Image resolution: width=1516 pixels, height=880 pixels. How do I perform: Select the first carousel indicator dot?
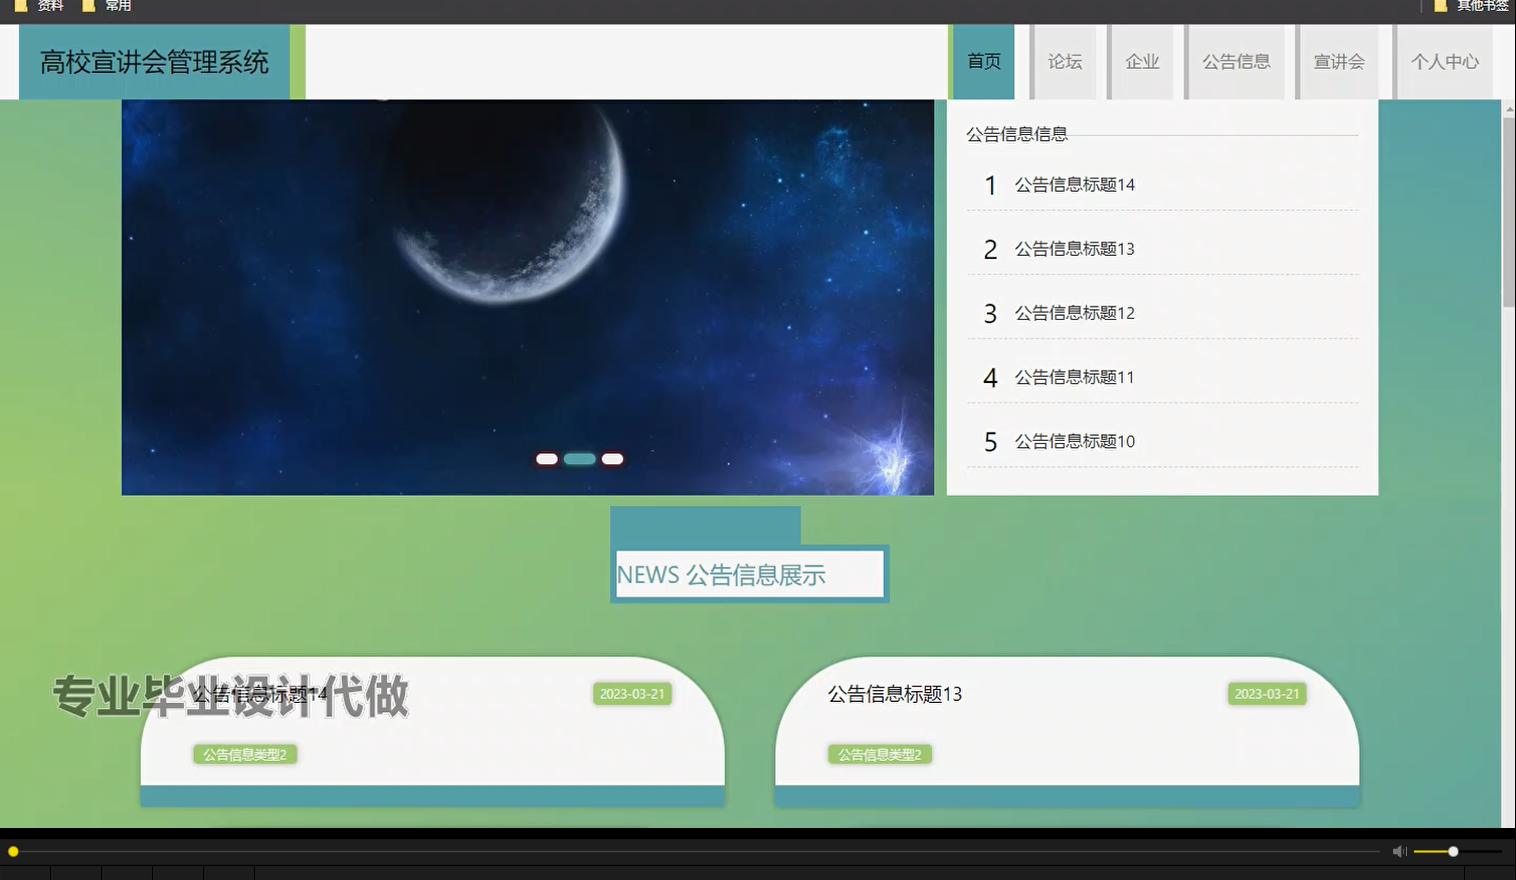click(x=547, y=458)
